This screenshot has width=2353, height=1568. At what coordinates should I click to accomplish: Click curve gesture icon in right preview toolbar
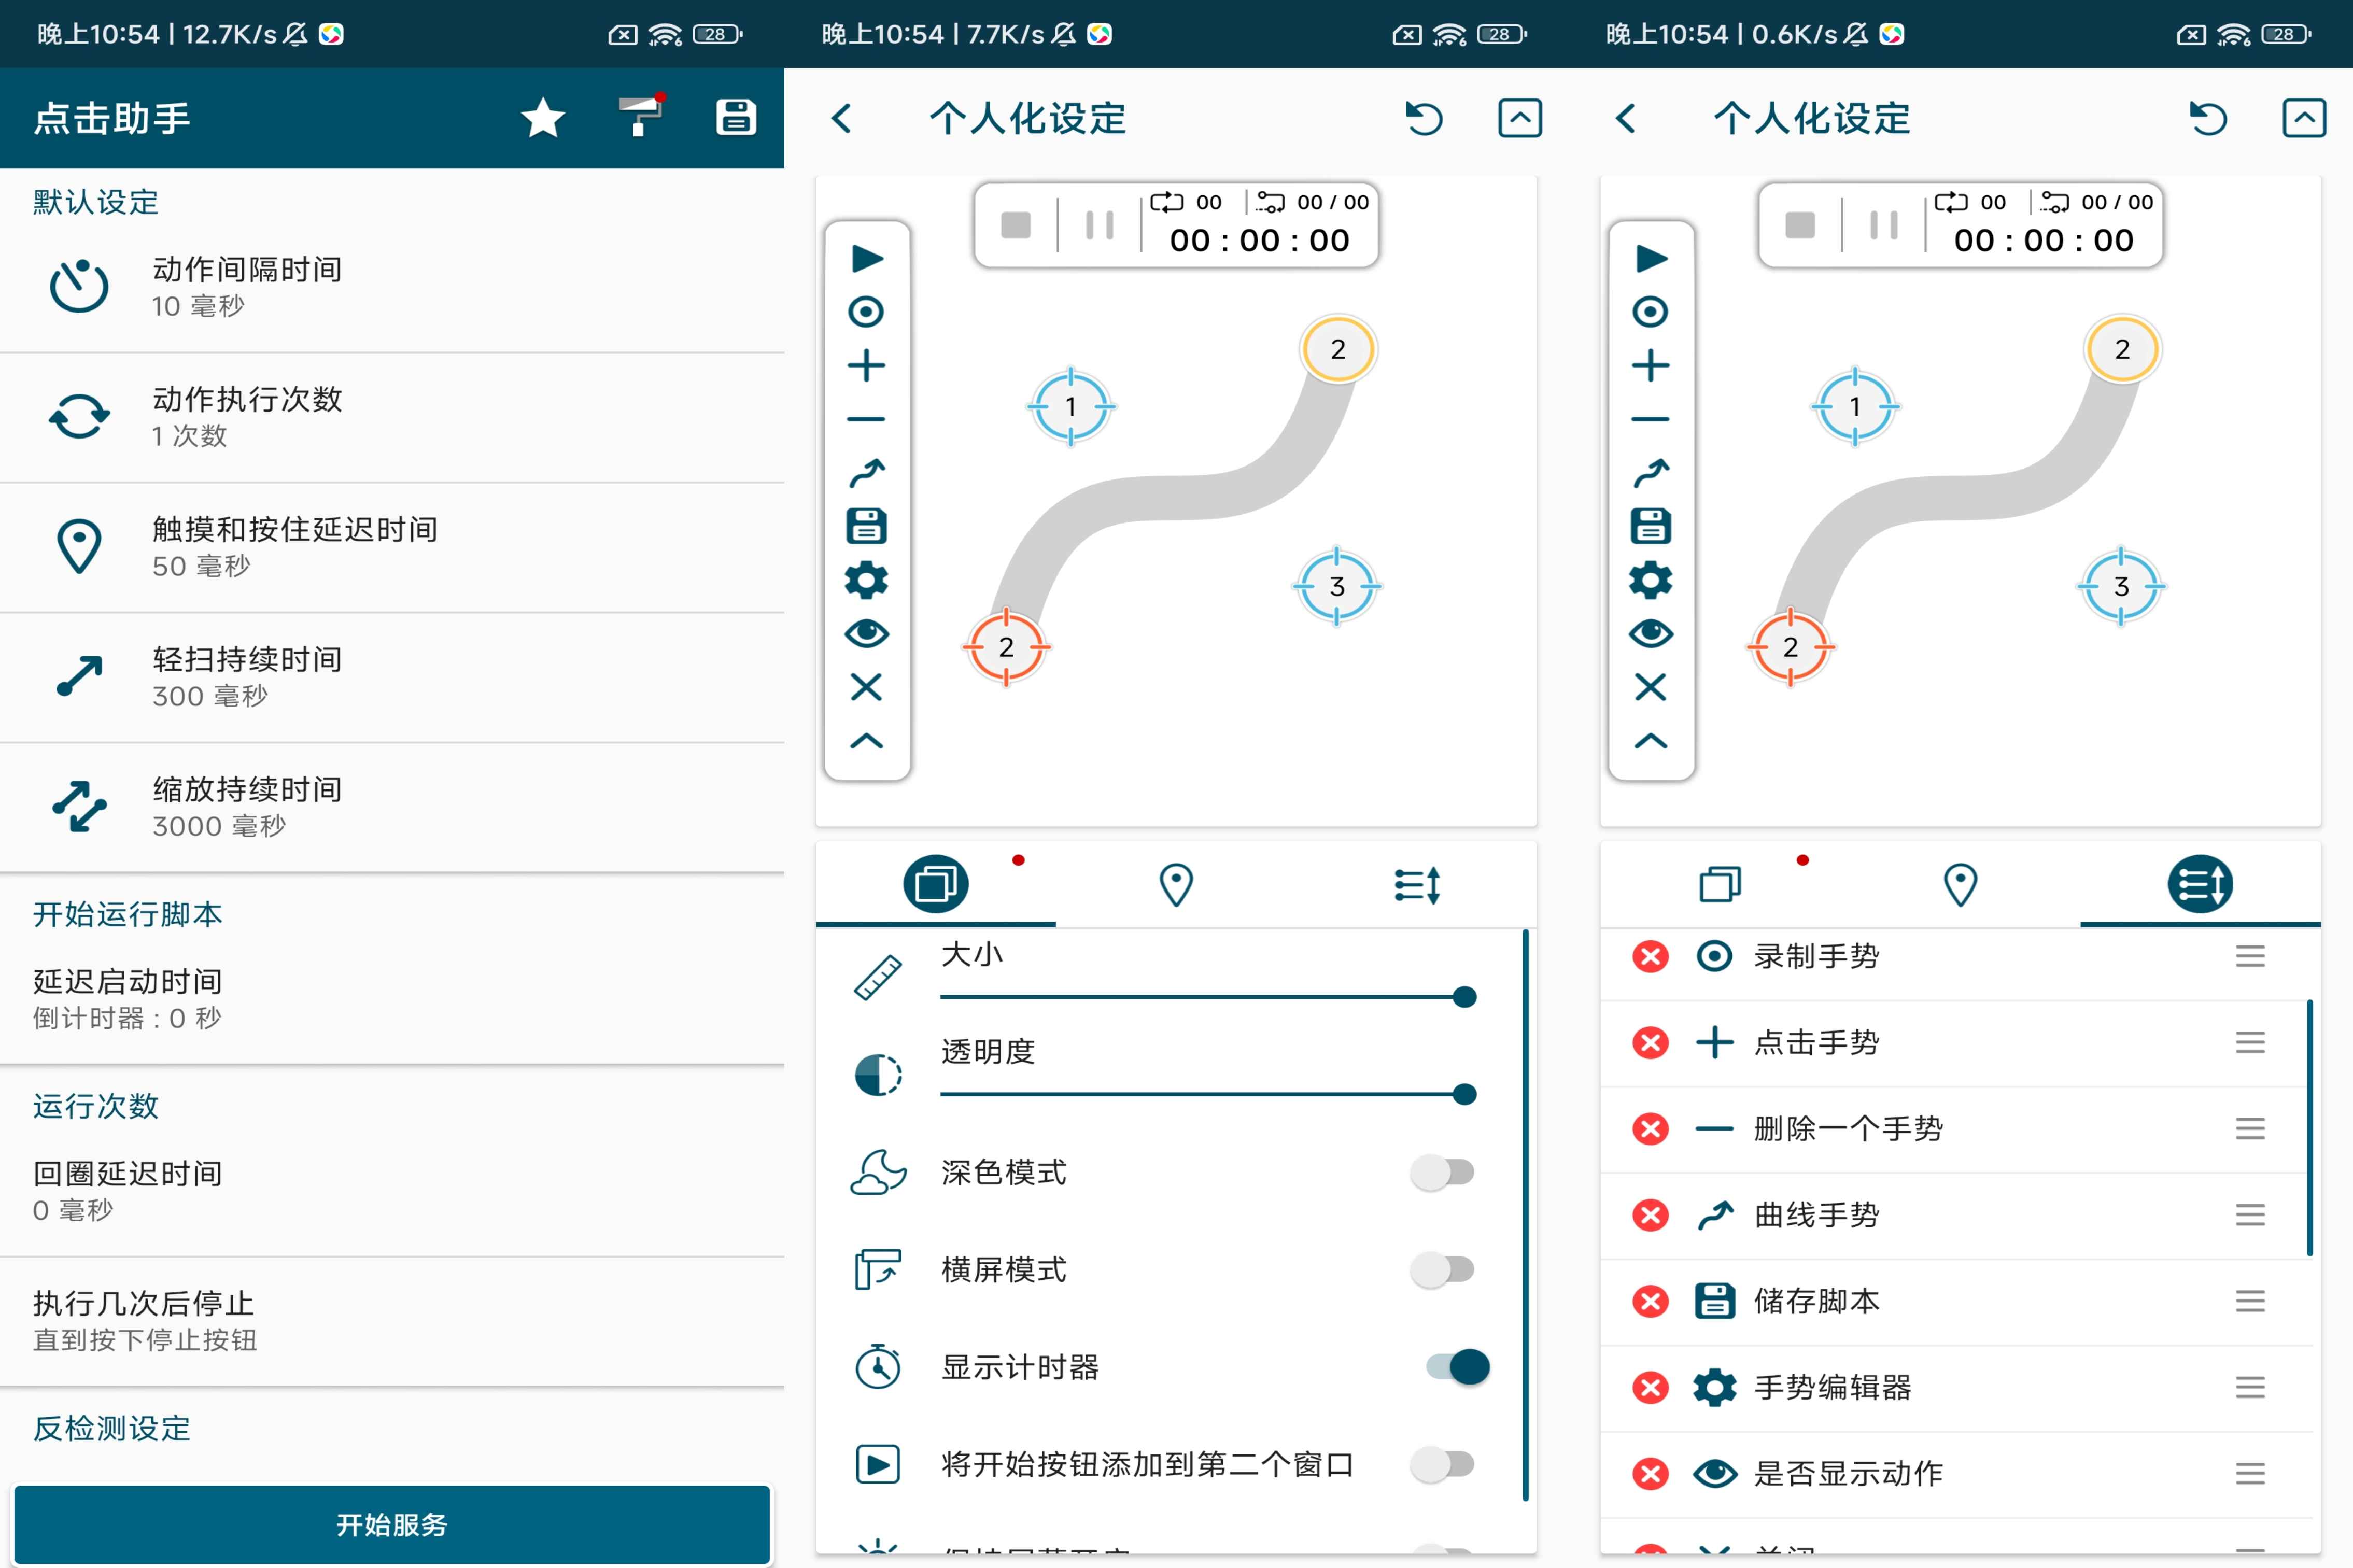coord(1651,472)
